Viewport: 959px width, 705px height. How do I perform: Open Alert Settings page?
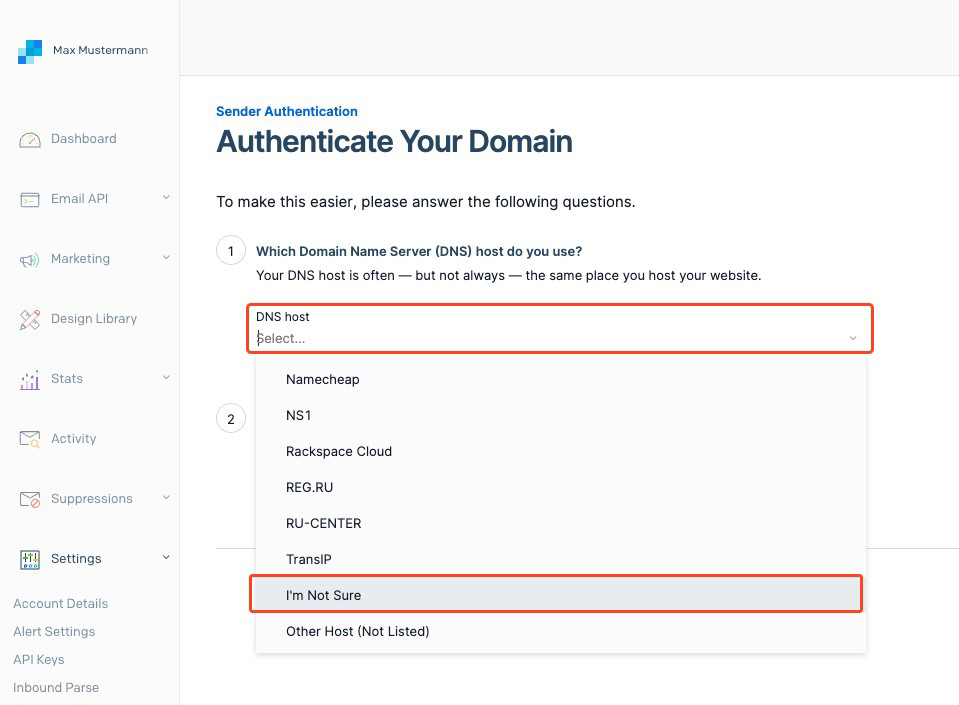(x=54, y=632)
